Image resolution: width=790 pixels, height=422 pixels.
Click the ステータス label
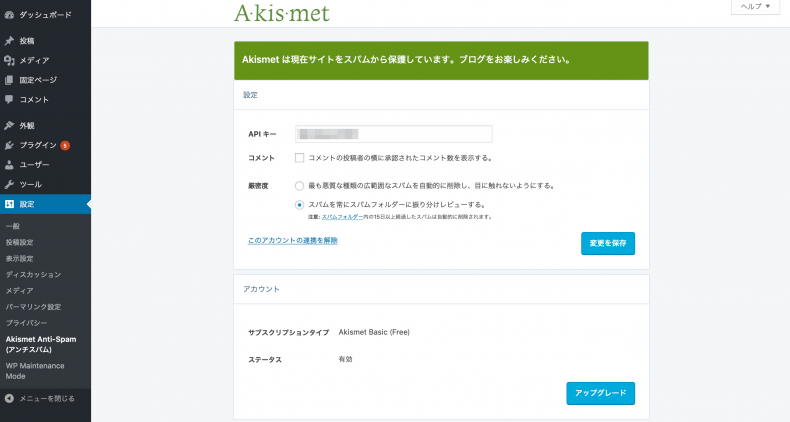pyautogui.click(x=265, y=360)
